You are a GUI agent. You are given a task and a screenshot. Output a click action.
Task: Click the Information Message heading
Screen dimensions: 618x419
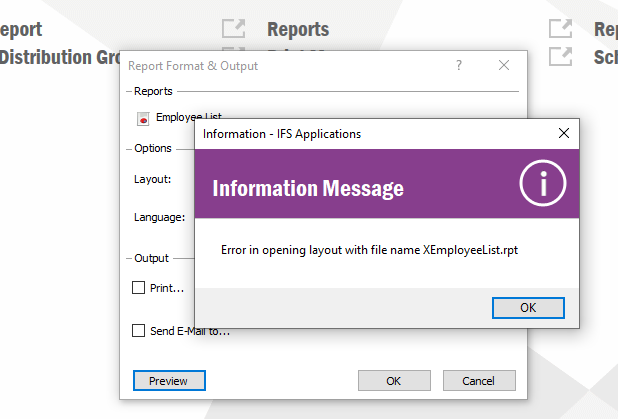[308, 188]
